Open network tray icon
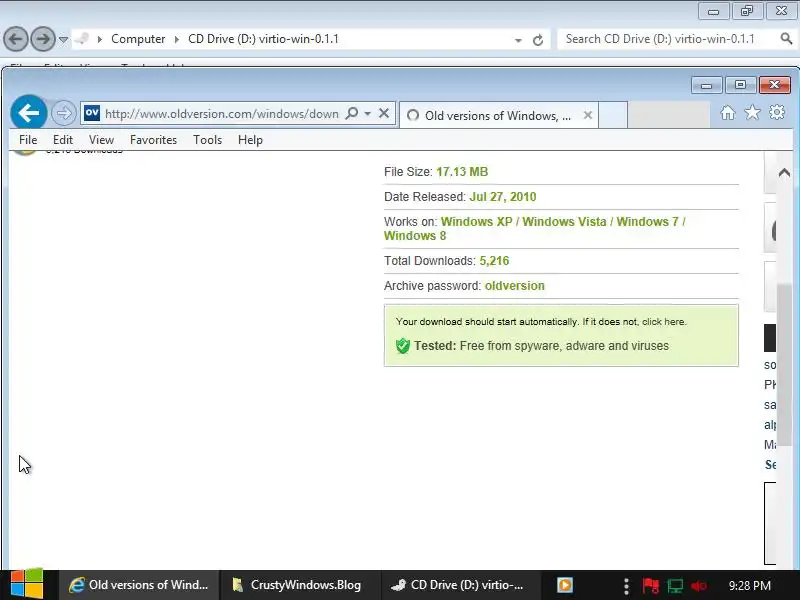The image size is (800, 600). [x=674, y=586]
